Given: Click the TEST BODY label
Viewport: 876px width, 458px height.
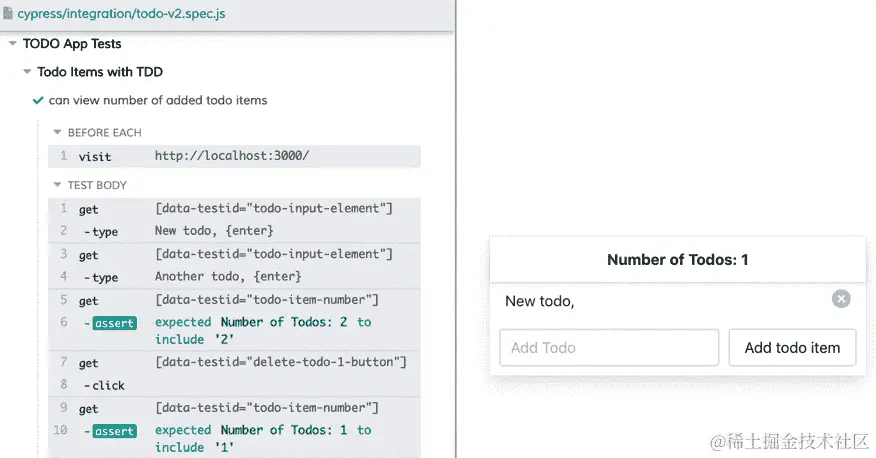Looking at the screenshot, I should point(97,185).
